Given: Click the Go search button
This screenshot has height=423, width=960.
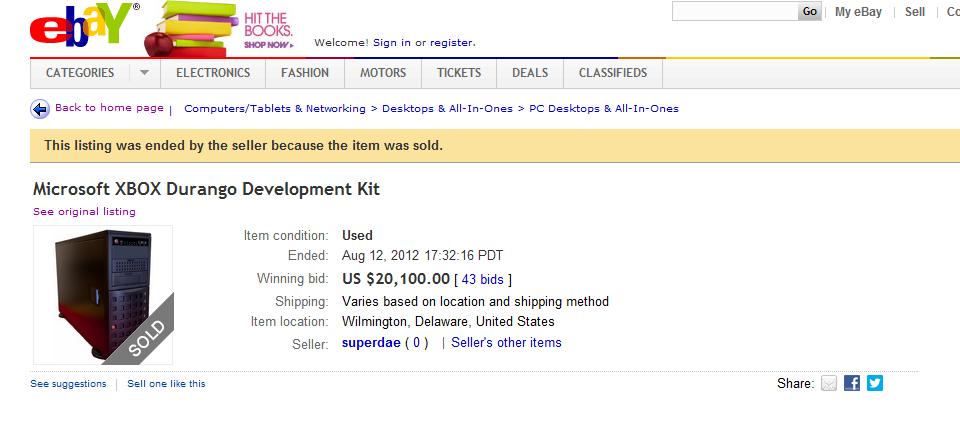Looking at the screenshot, I should pos(809,12).
